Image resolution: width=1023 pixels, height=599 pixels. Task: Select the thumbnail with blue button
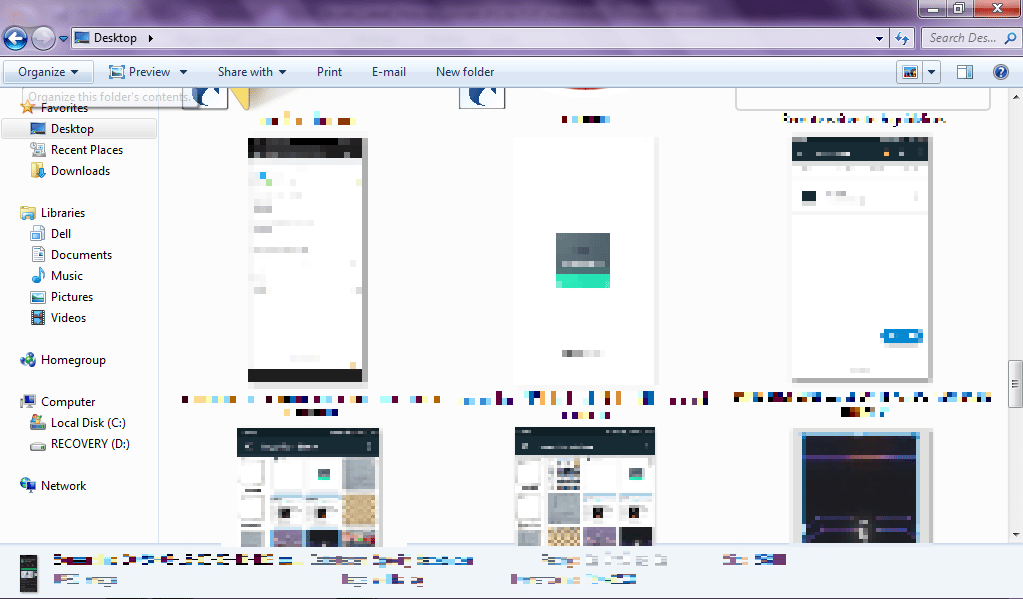[x=862, y=259]
